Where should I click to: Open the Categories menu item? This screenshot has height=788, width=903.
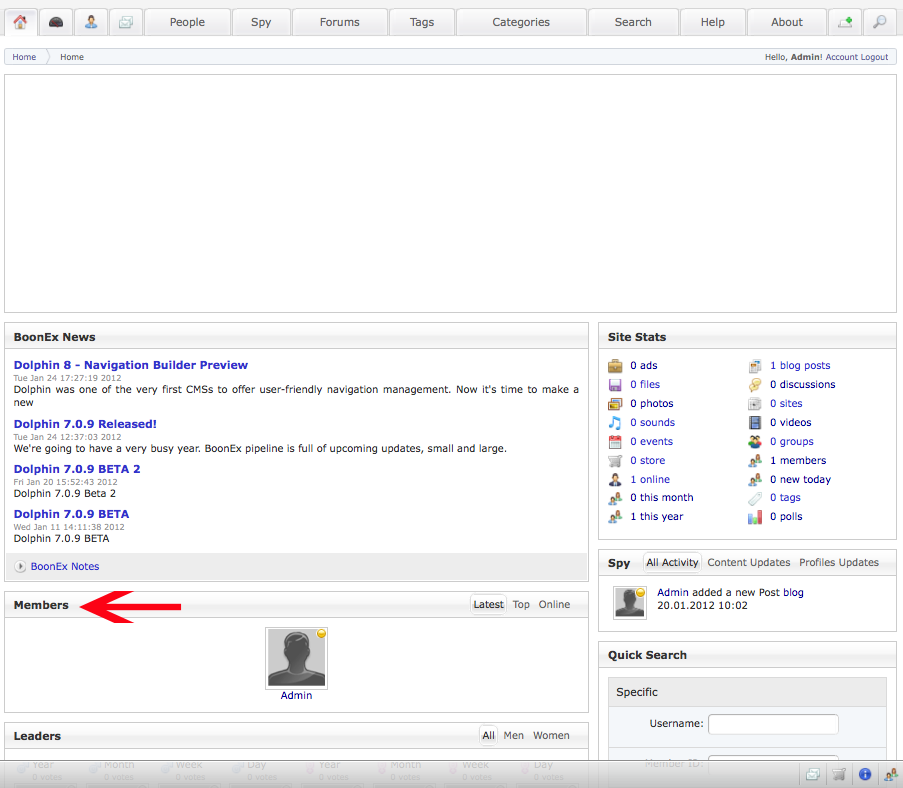click(x=521, y=22)
